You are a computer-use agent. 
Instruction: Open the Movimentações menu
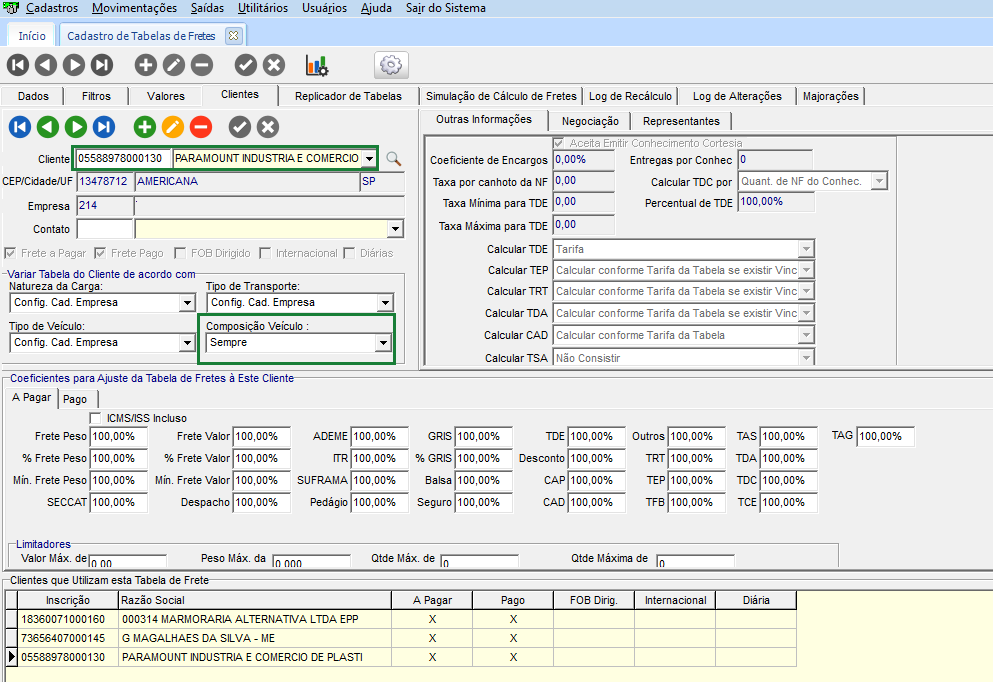point(133,8)
